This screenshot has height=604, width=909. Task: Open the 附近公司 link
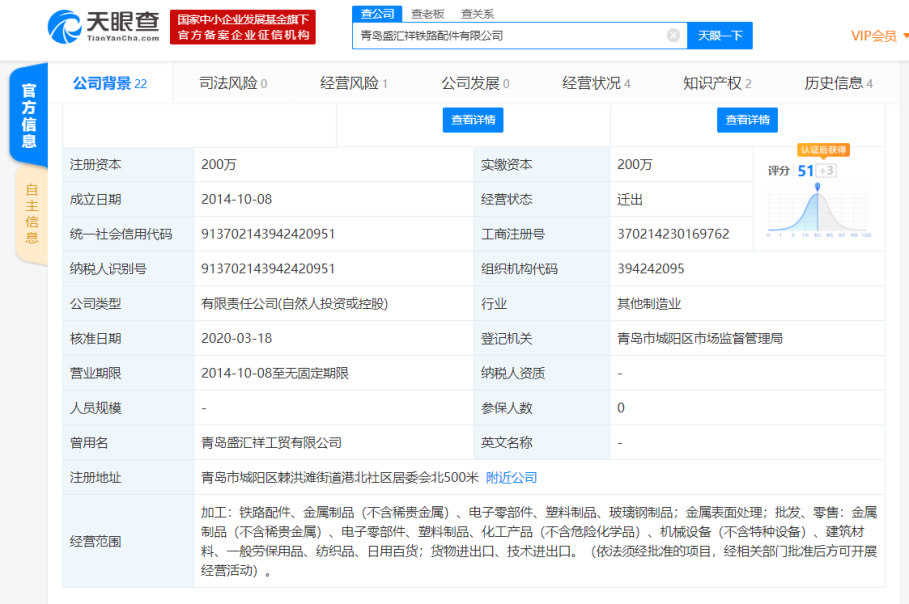(x=511, y=478)
